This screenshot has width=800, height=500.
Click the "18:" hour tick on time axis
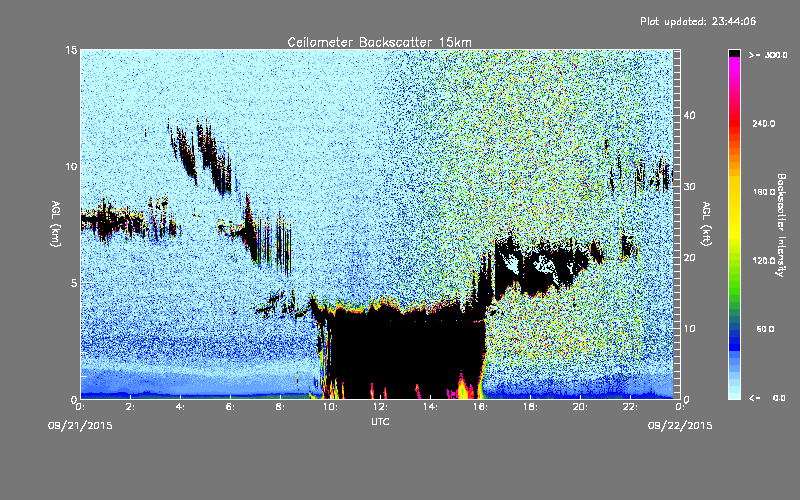(x=530, y=407)
